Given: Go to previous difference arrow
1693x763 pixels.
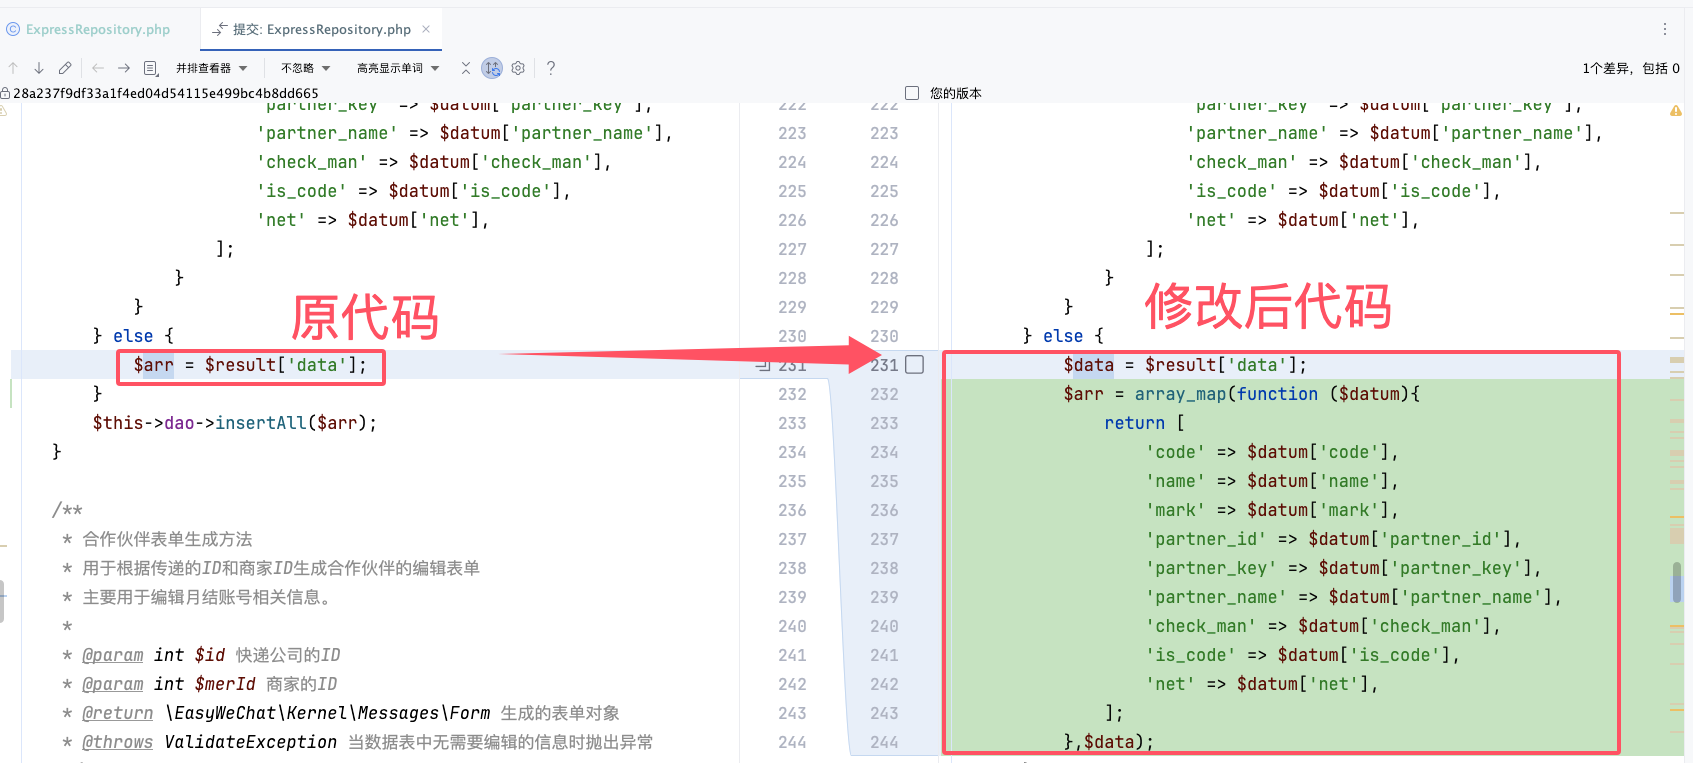Looking at the screenshot, I should (13, 68).
